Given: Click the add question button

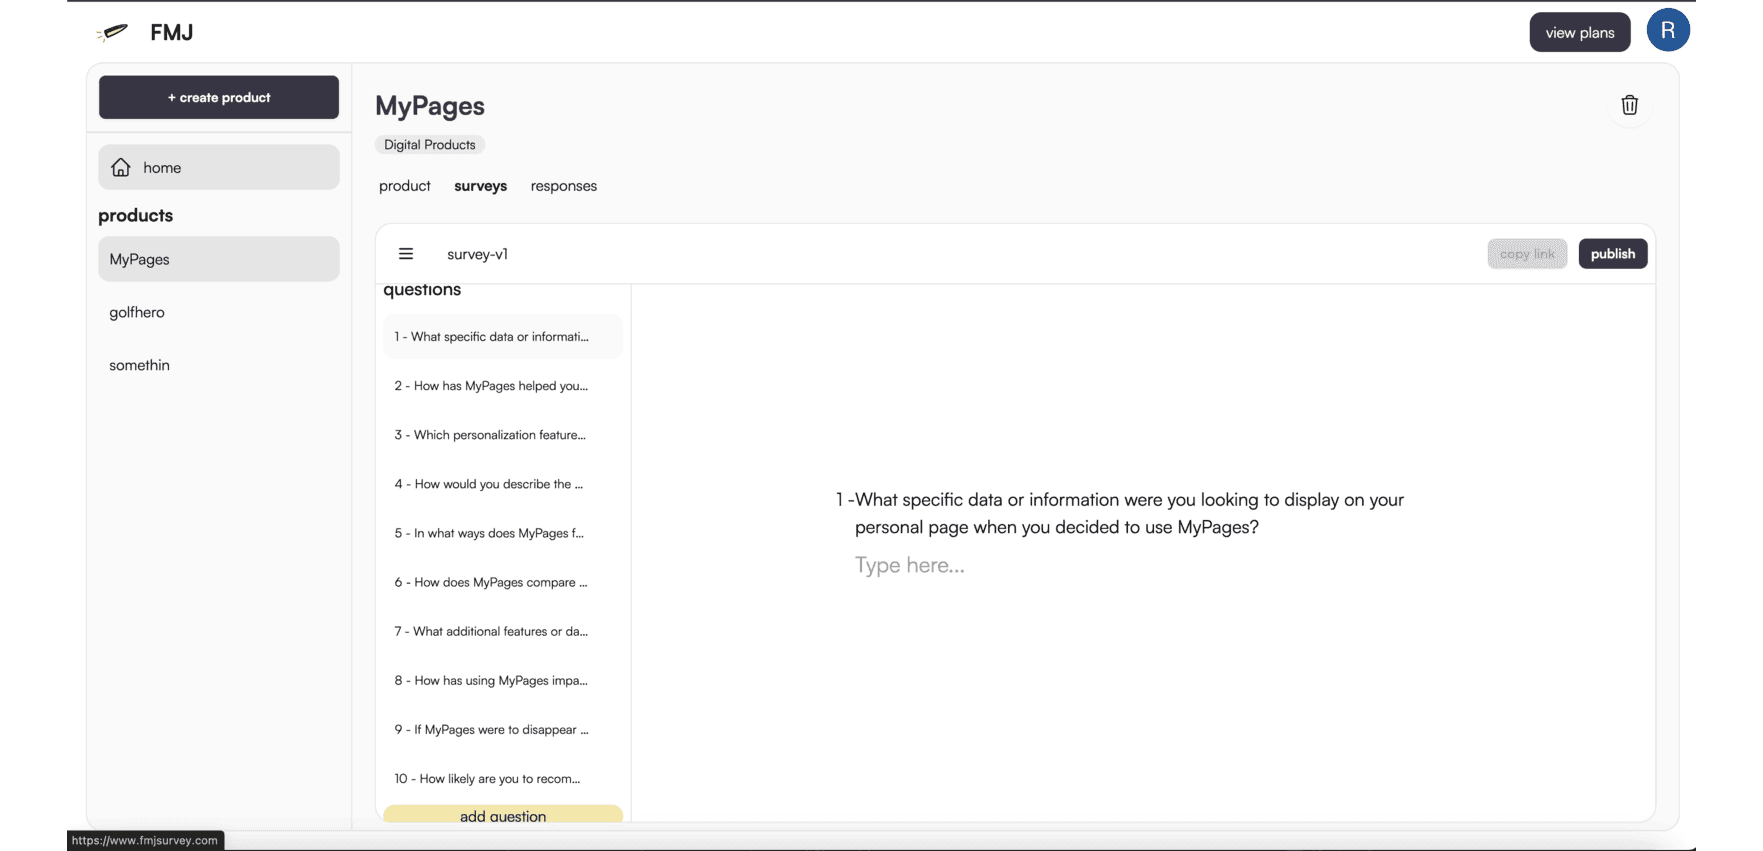Looking at the screenshot, I should coord(502,815).
